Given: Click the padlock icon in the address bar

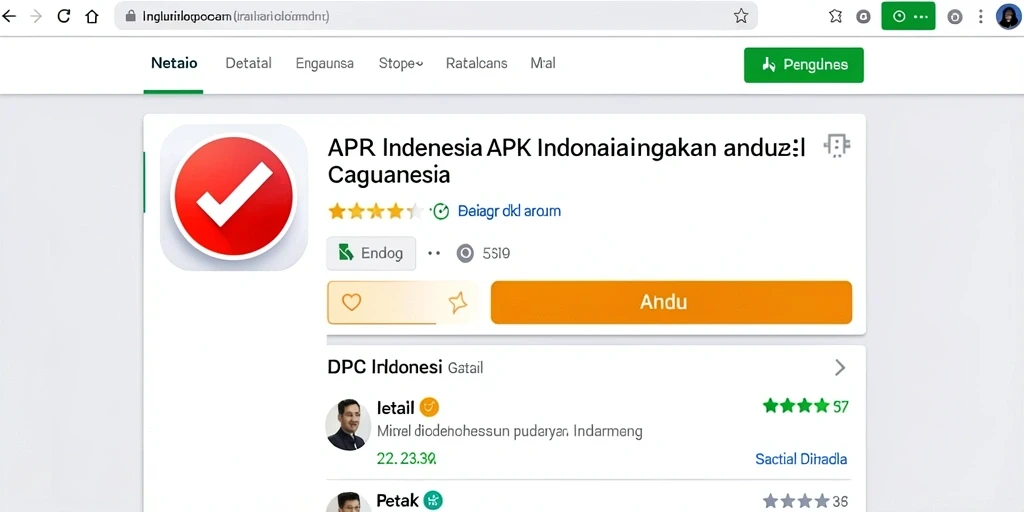Looking at the screenshot, I should pyautogui.click(x=131, y=16).
